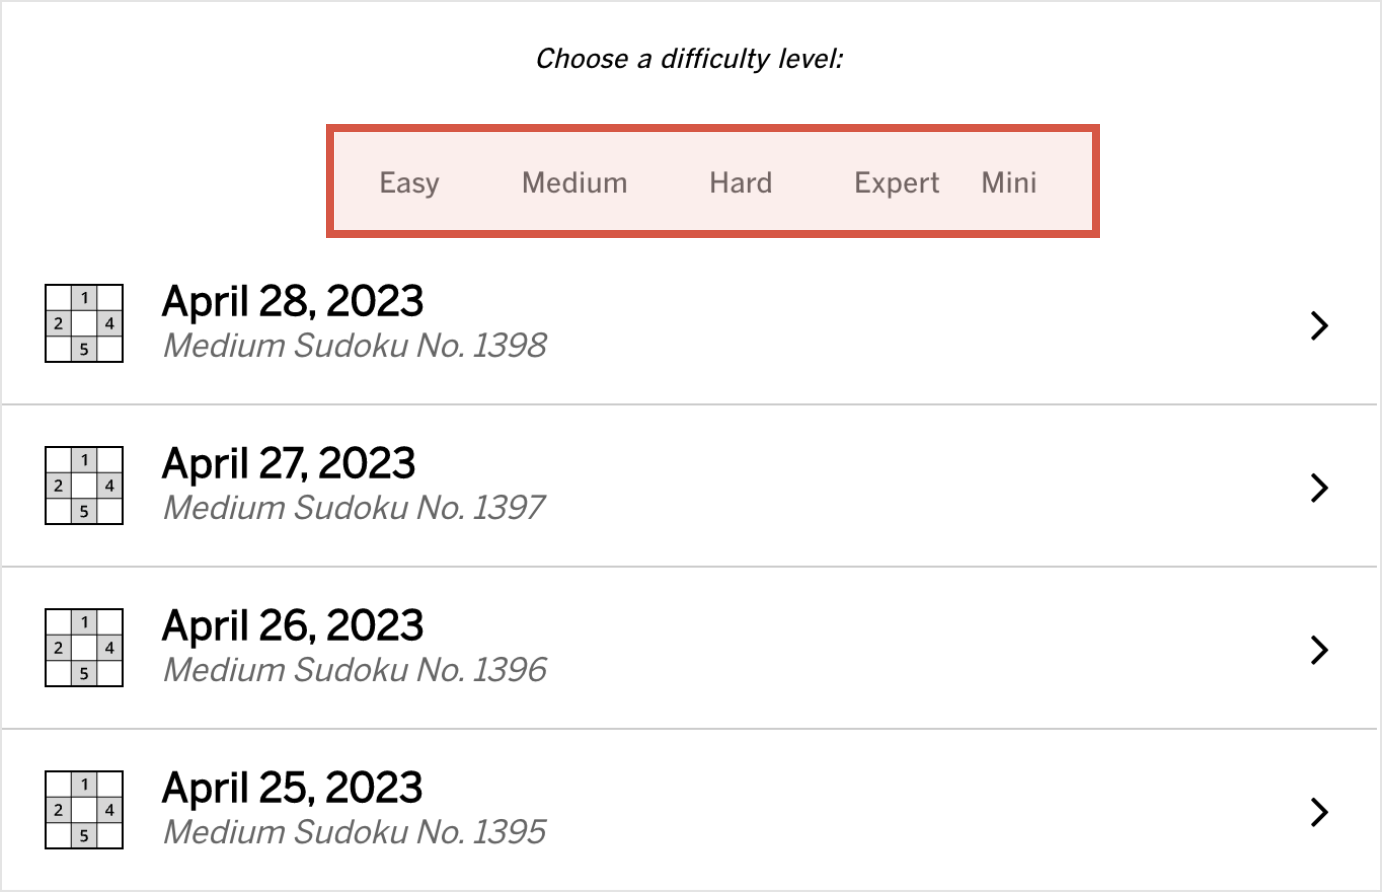The height and width of the screenshot is (892, 1382).
Task: Expand the April 28, 2023 puzzle row
Action: (1320, 325)
